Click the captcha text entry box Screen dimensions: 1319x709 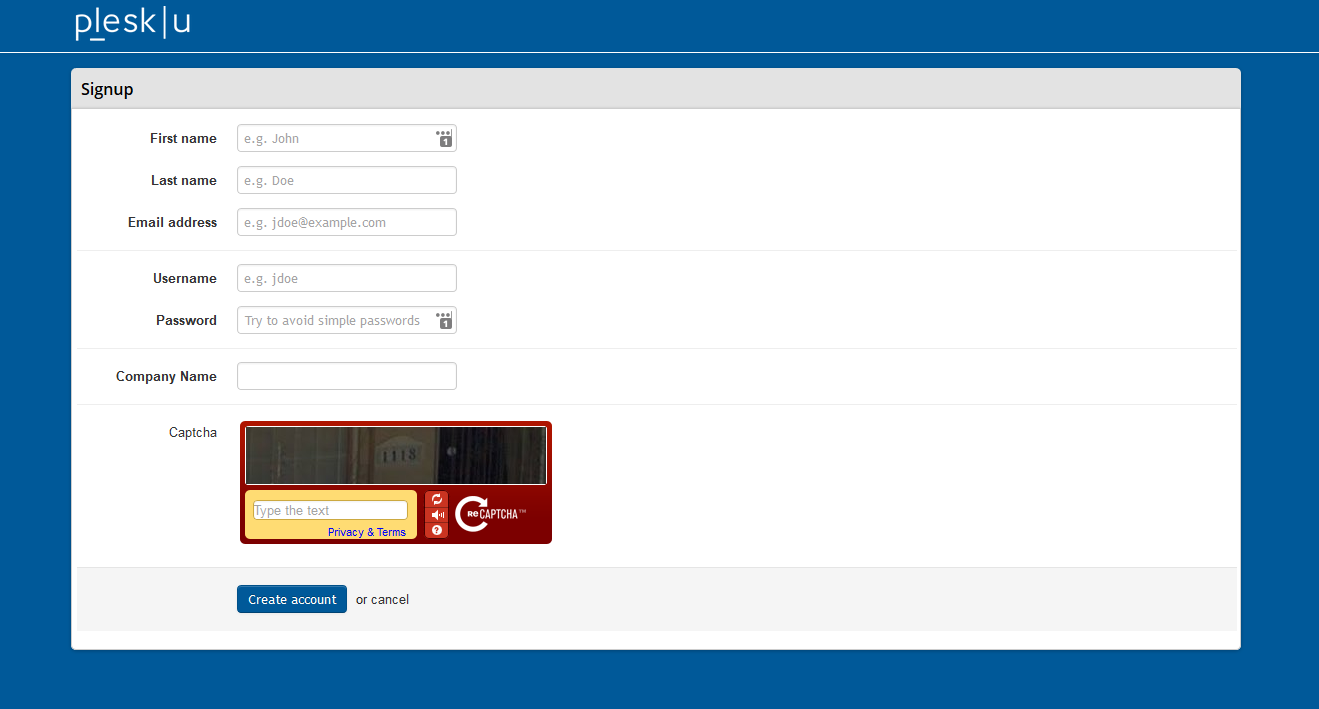tap(330, 510)
